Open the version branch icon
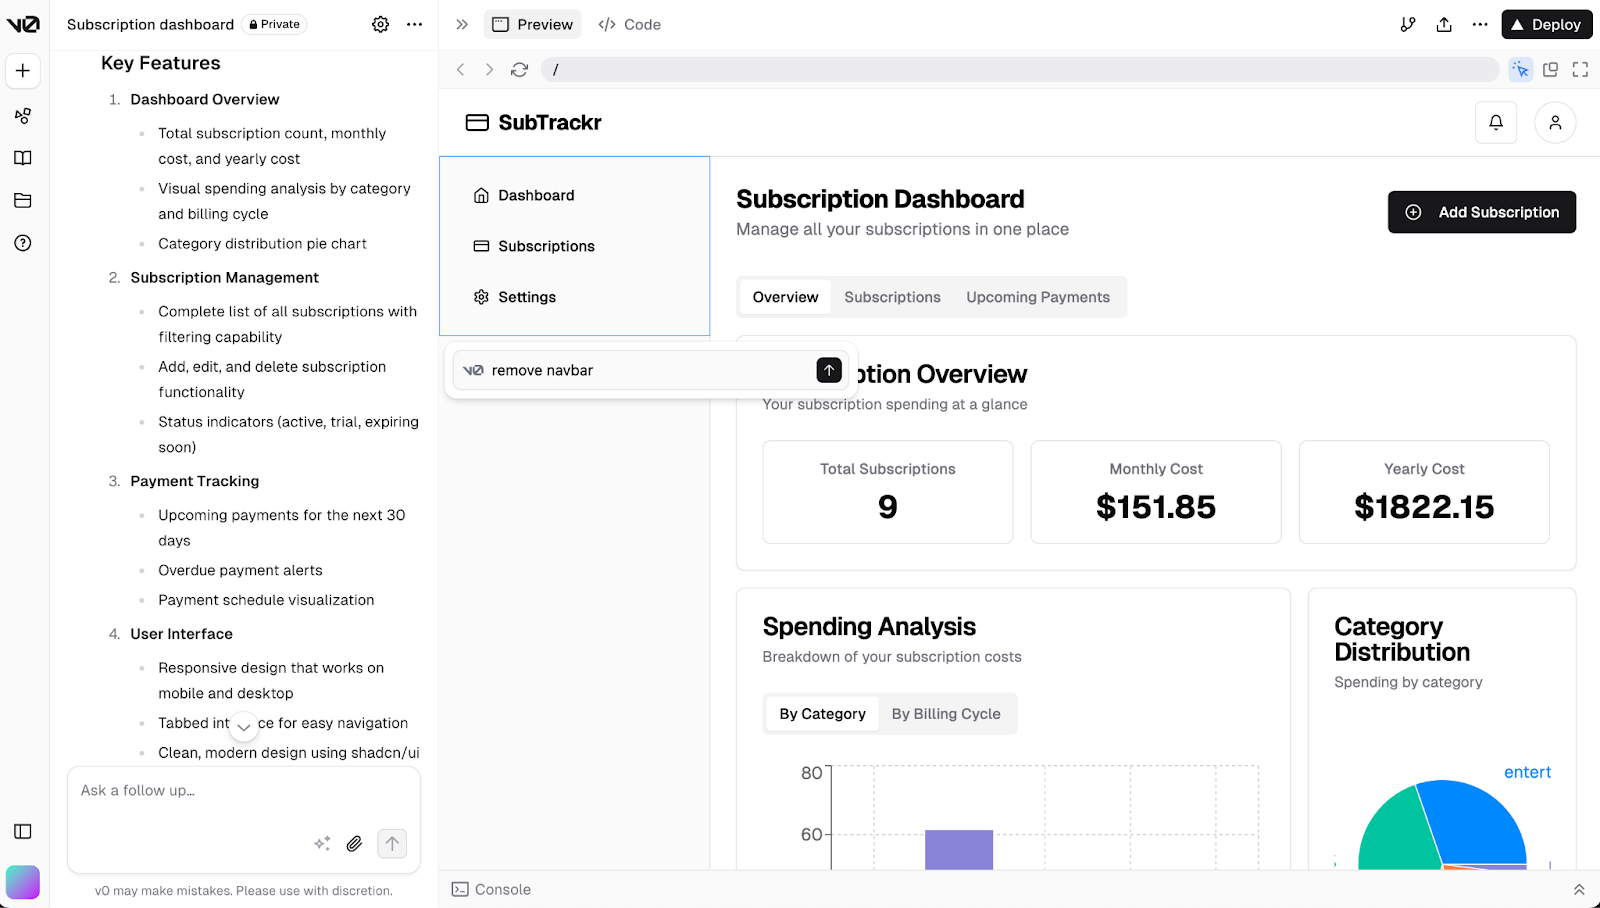 point(1408,24)
